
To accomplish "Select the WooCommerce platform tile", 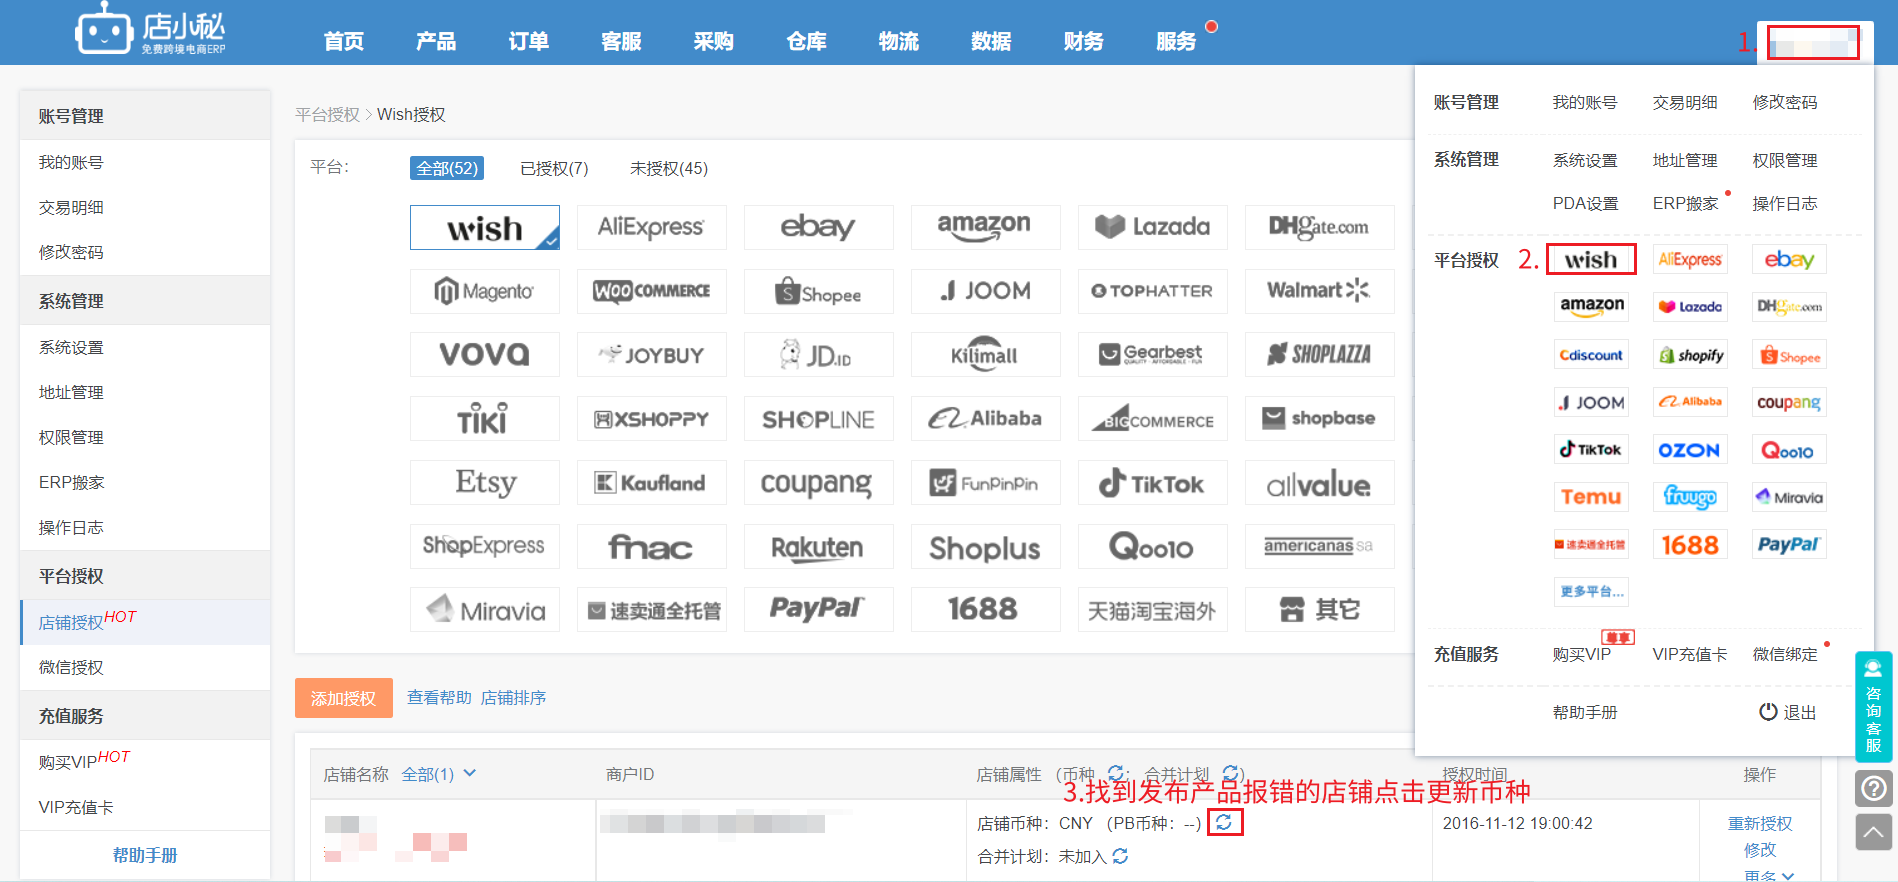I will 652,291.
